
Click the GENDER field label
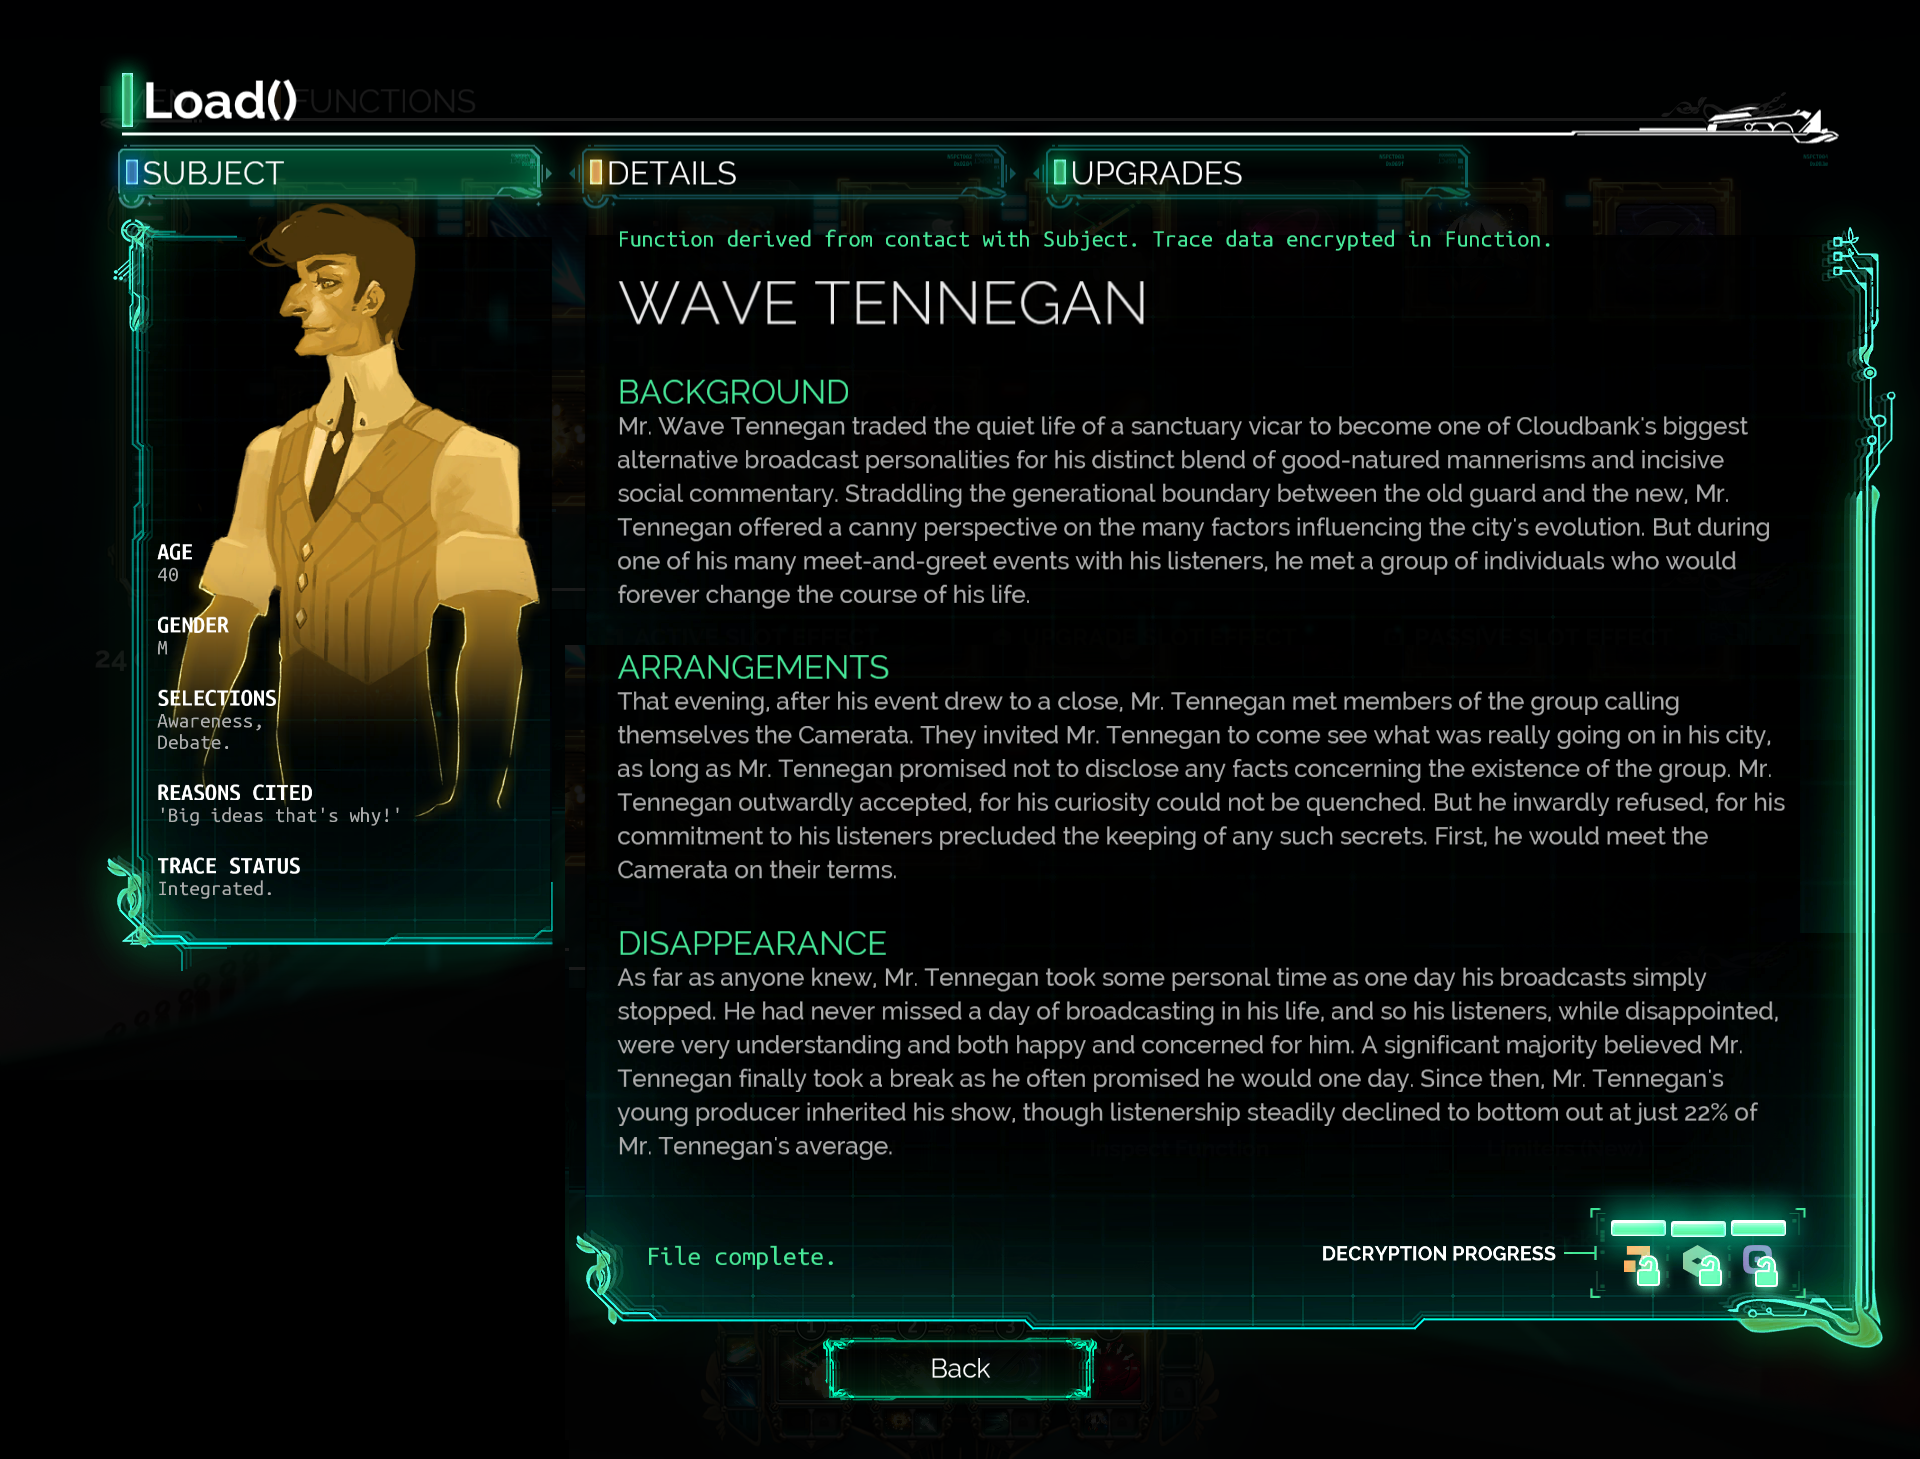pyautogui.click(x=193, y=625)
